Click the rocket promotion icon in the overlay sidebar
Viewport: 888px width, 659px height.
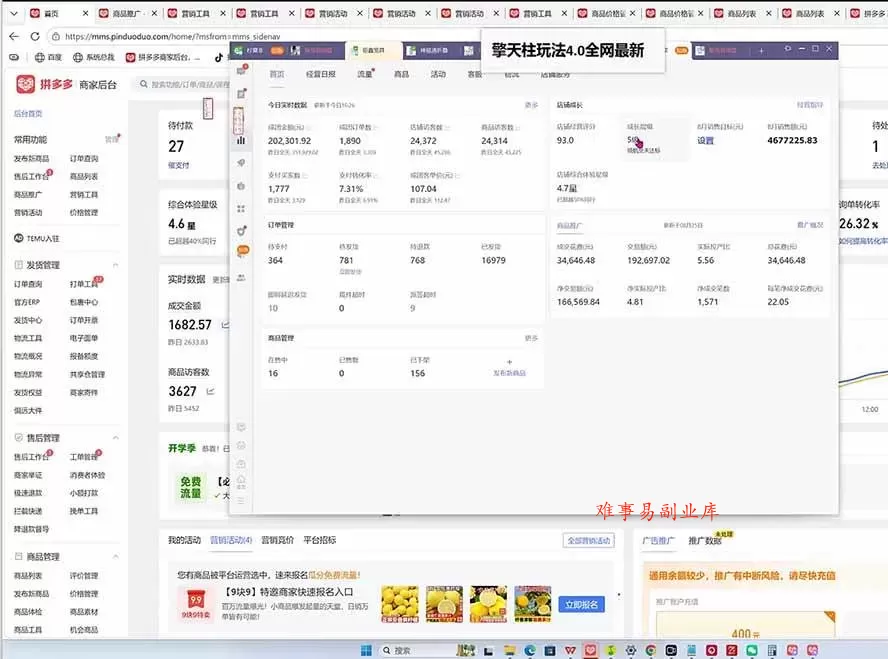pyautogui.click(x=241, y=163)
